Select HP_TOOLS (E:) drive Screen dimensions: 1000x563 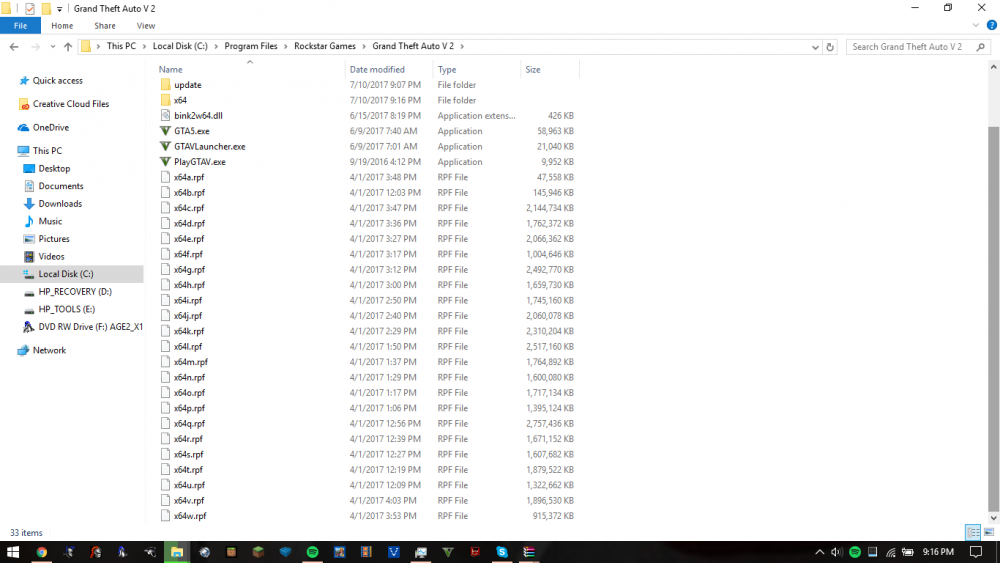(x=66, y=309)
